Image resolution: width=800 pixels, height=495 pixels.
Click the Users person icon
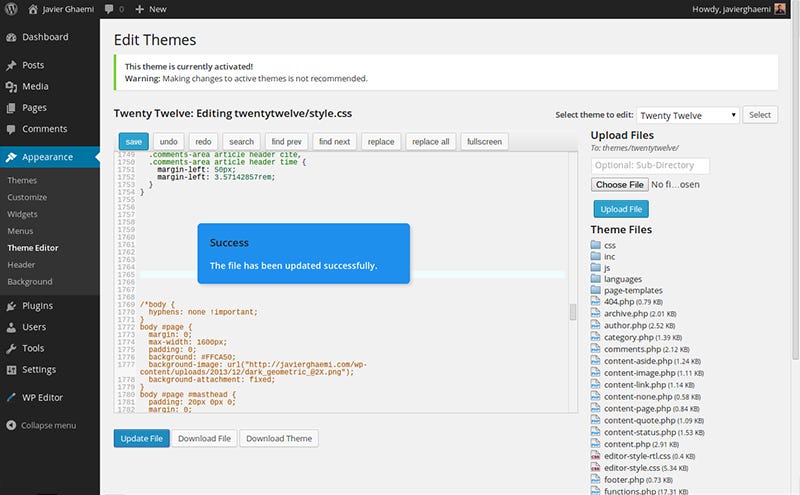click(x=11, y=327)
